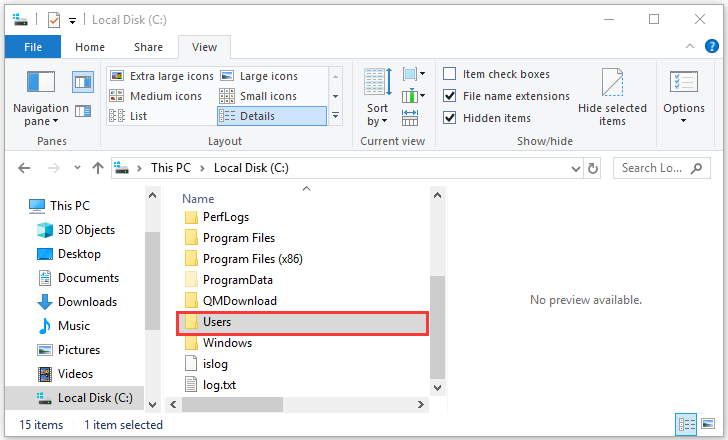Open 3D Objects in the sidebar
The width and height of the screenshot is (728, 440).
click(86, 230)
